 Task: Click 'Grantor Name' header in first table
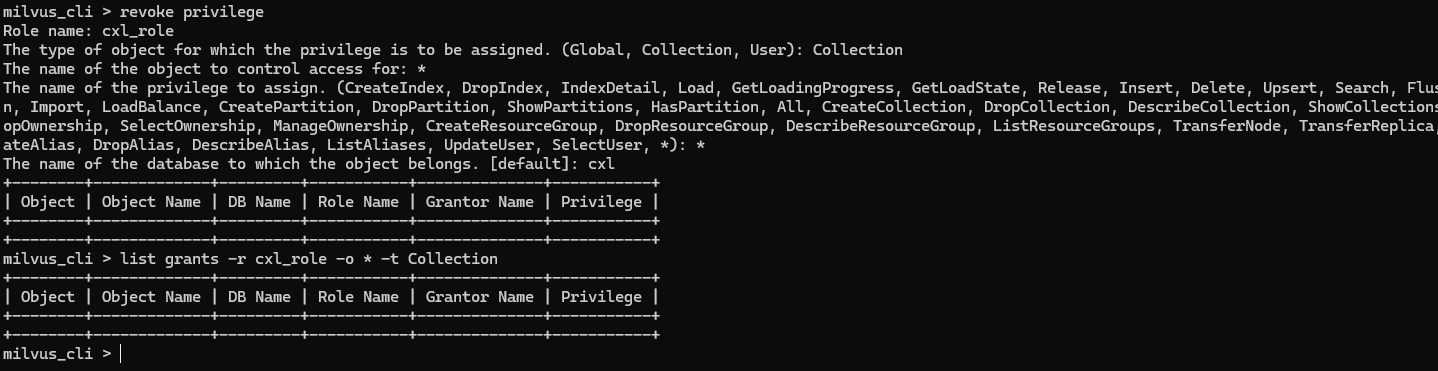coord(480,202)
